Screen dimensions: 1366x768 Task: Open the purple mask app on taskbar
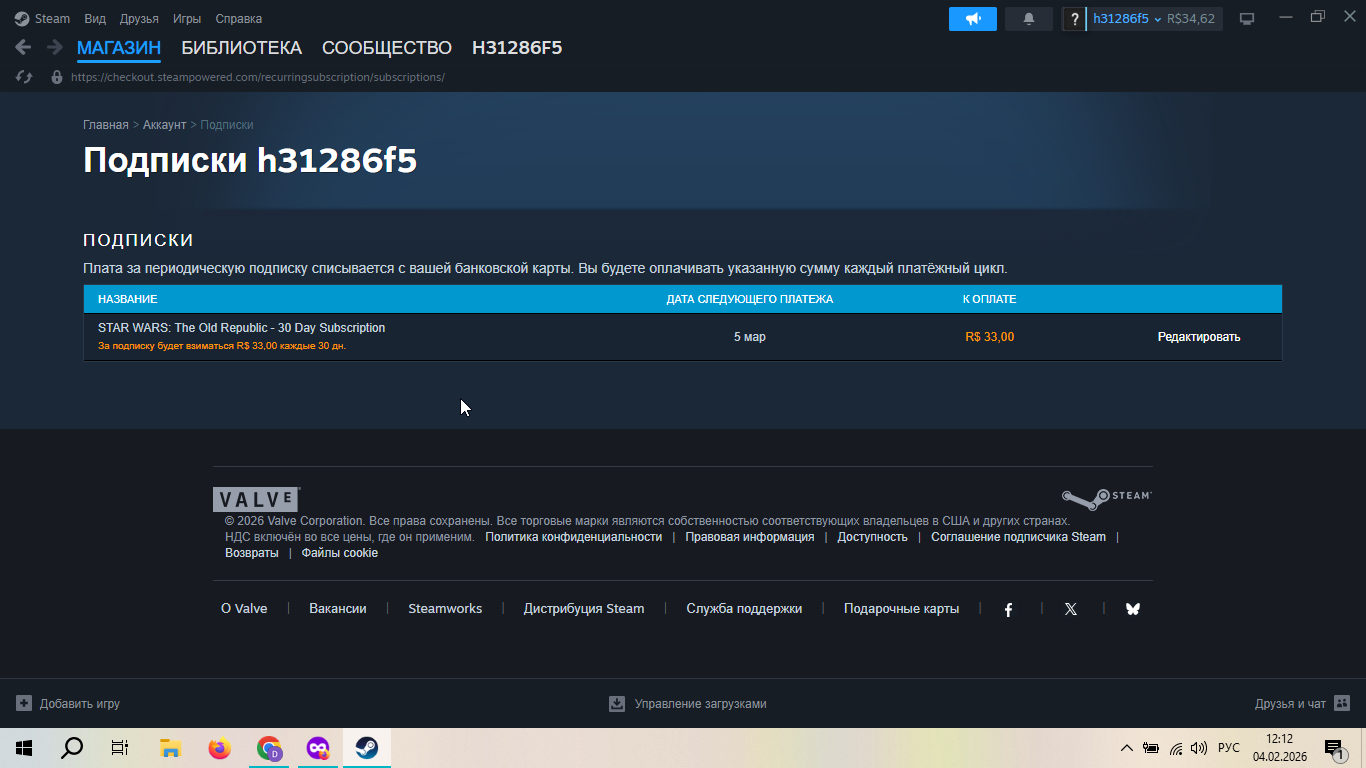tap(318, 748)
